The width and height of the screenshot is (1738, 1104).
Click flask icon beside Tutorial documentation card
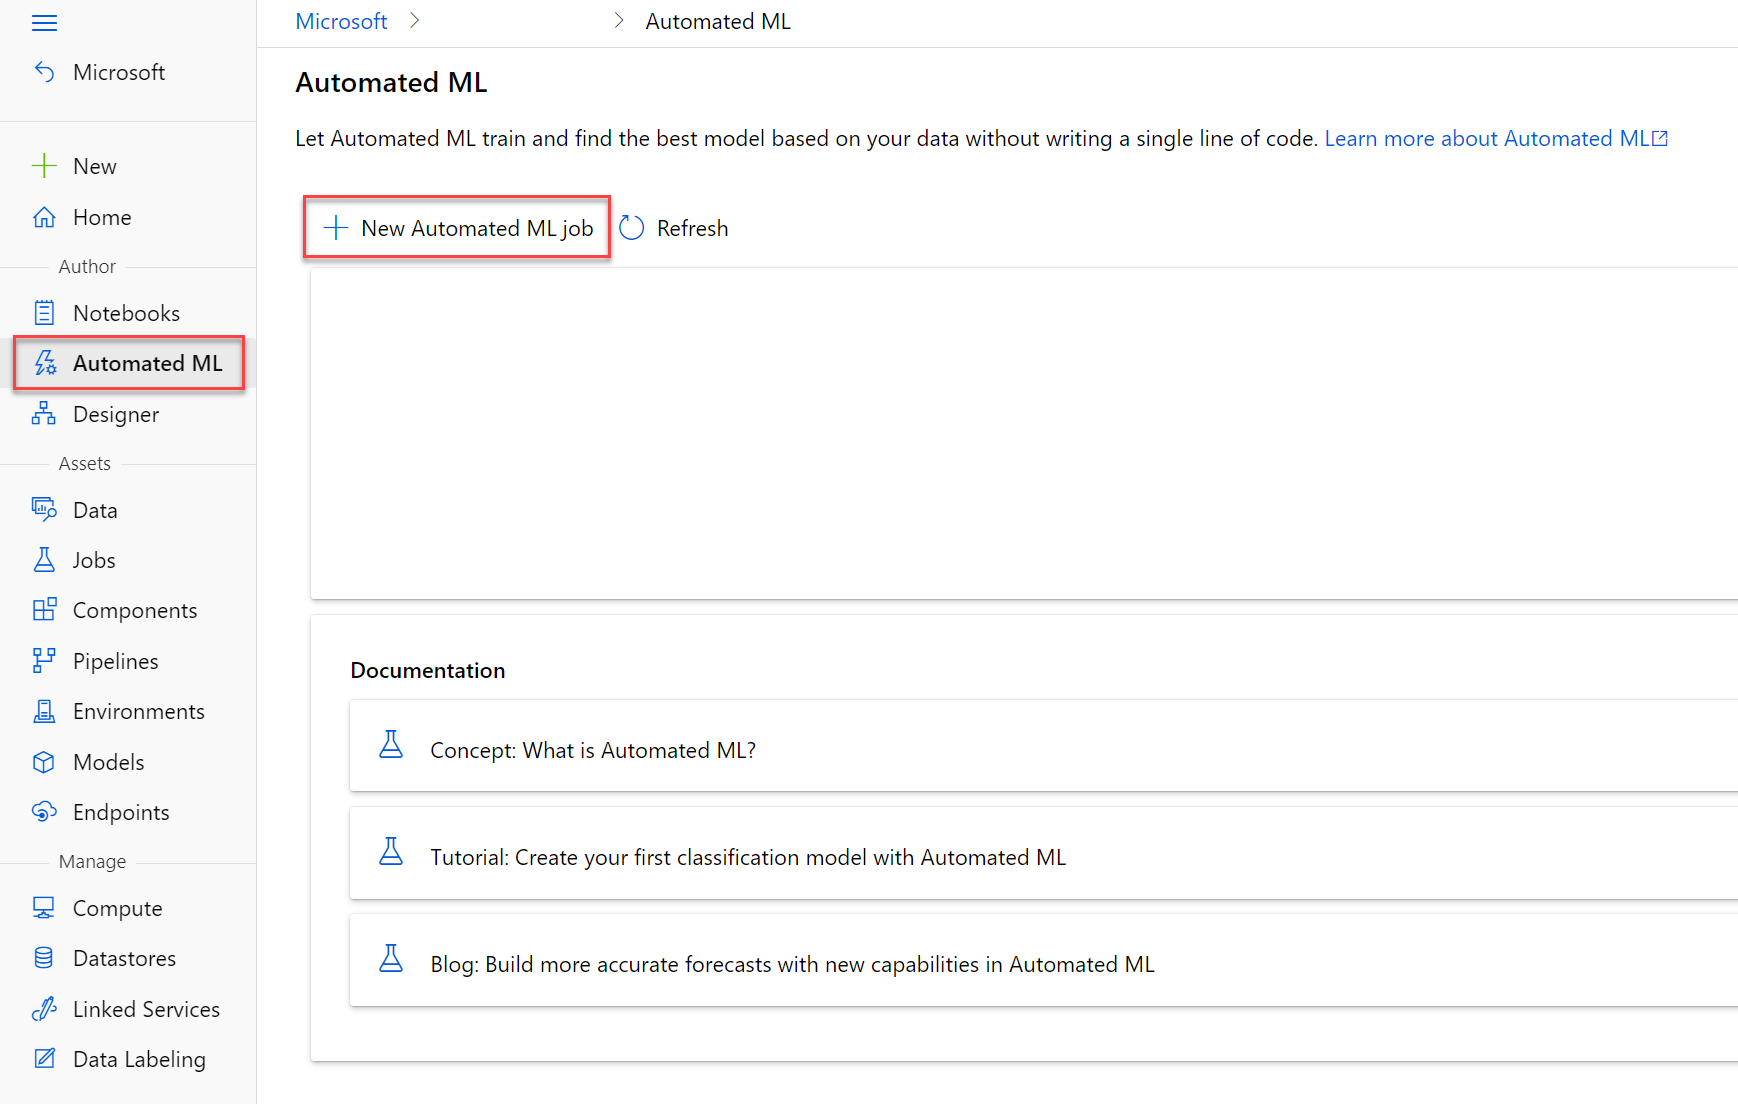[x=391, y=852]
